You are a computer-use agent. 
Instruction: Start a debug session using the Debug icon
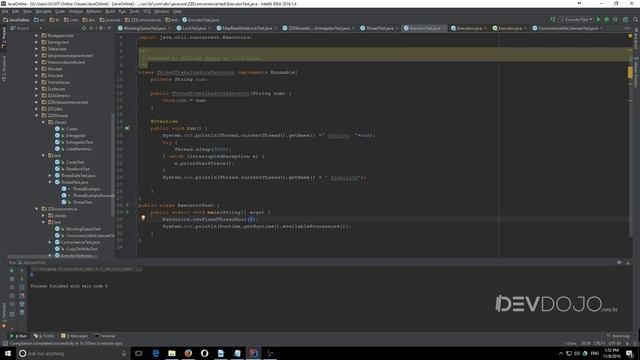pos(607,20)
